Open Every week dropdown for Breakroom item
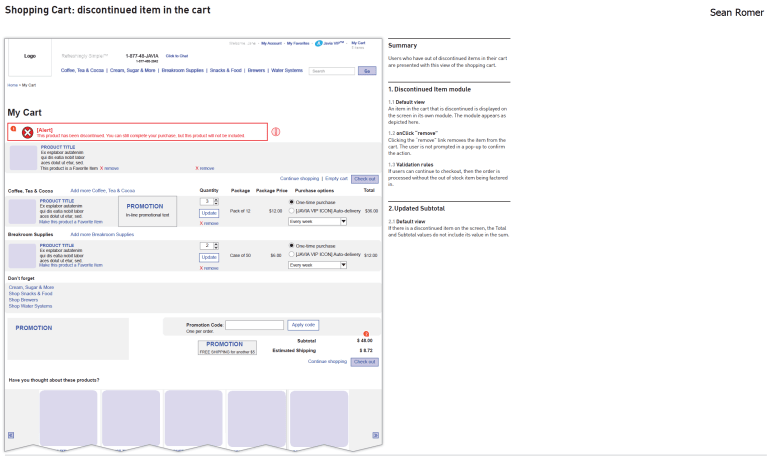The height and width of the screenshot is (456, 770). [317, 265]
